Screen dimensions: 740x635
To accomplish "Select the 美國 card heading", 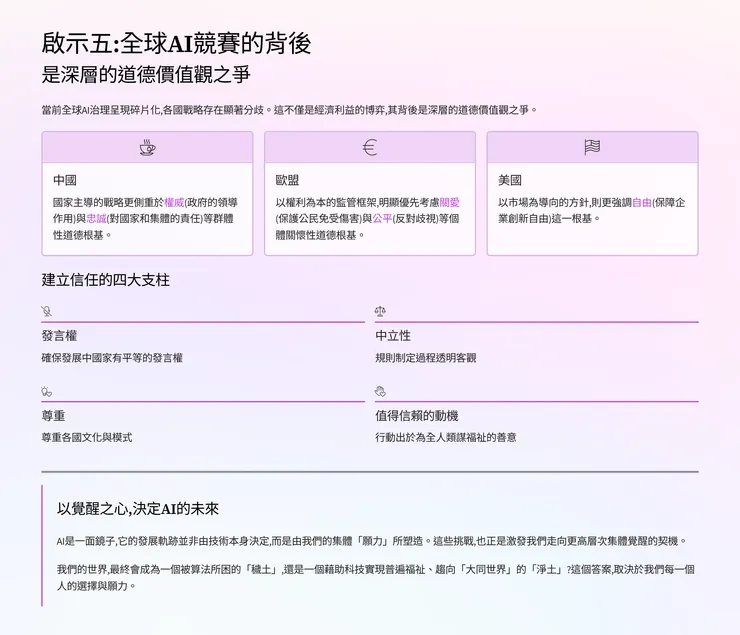I will pyautogui.click(x=510, y=180).
